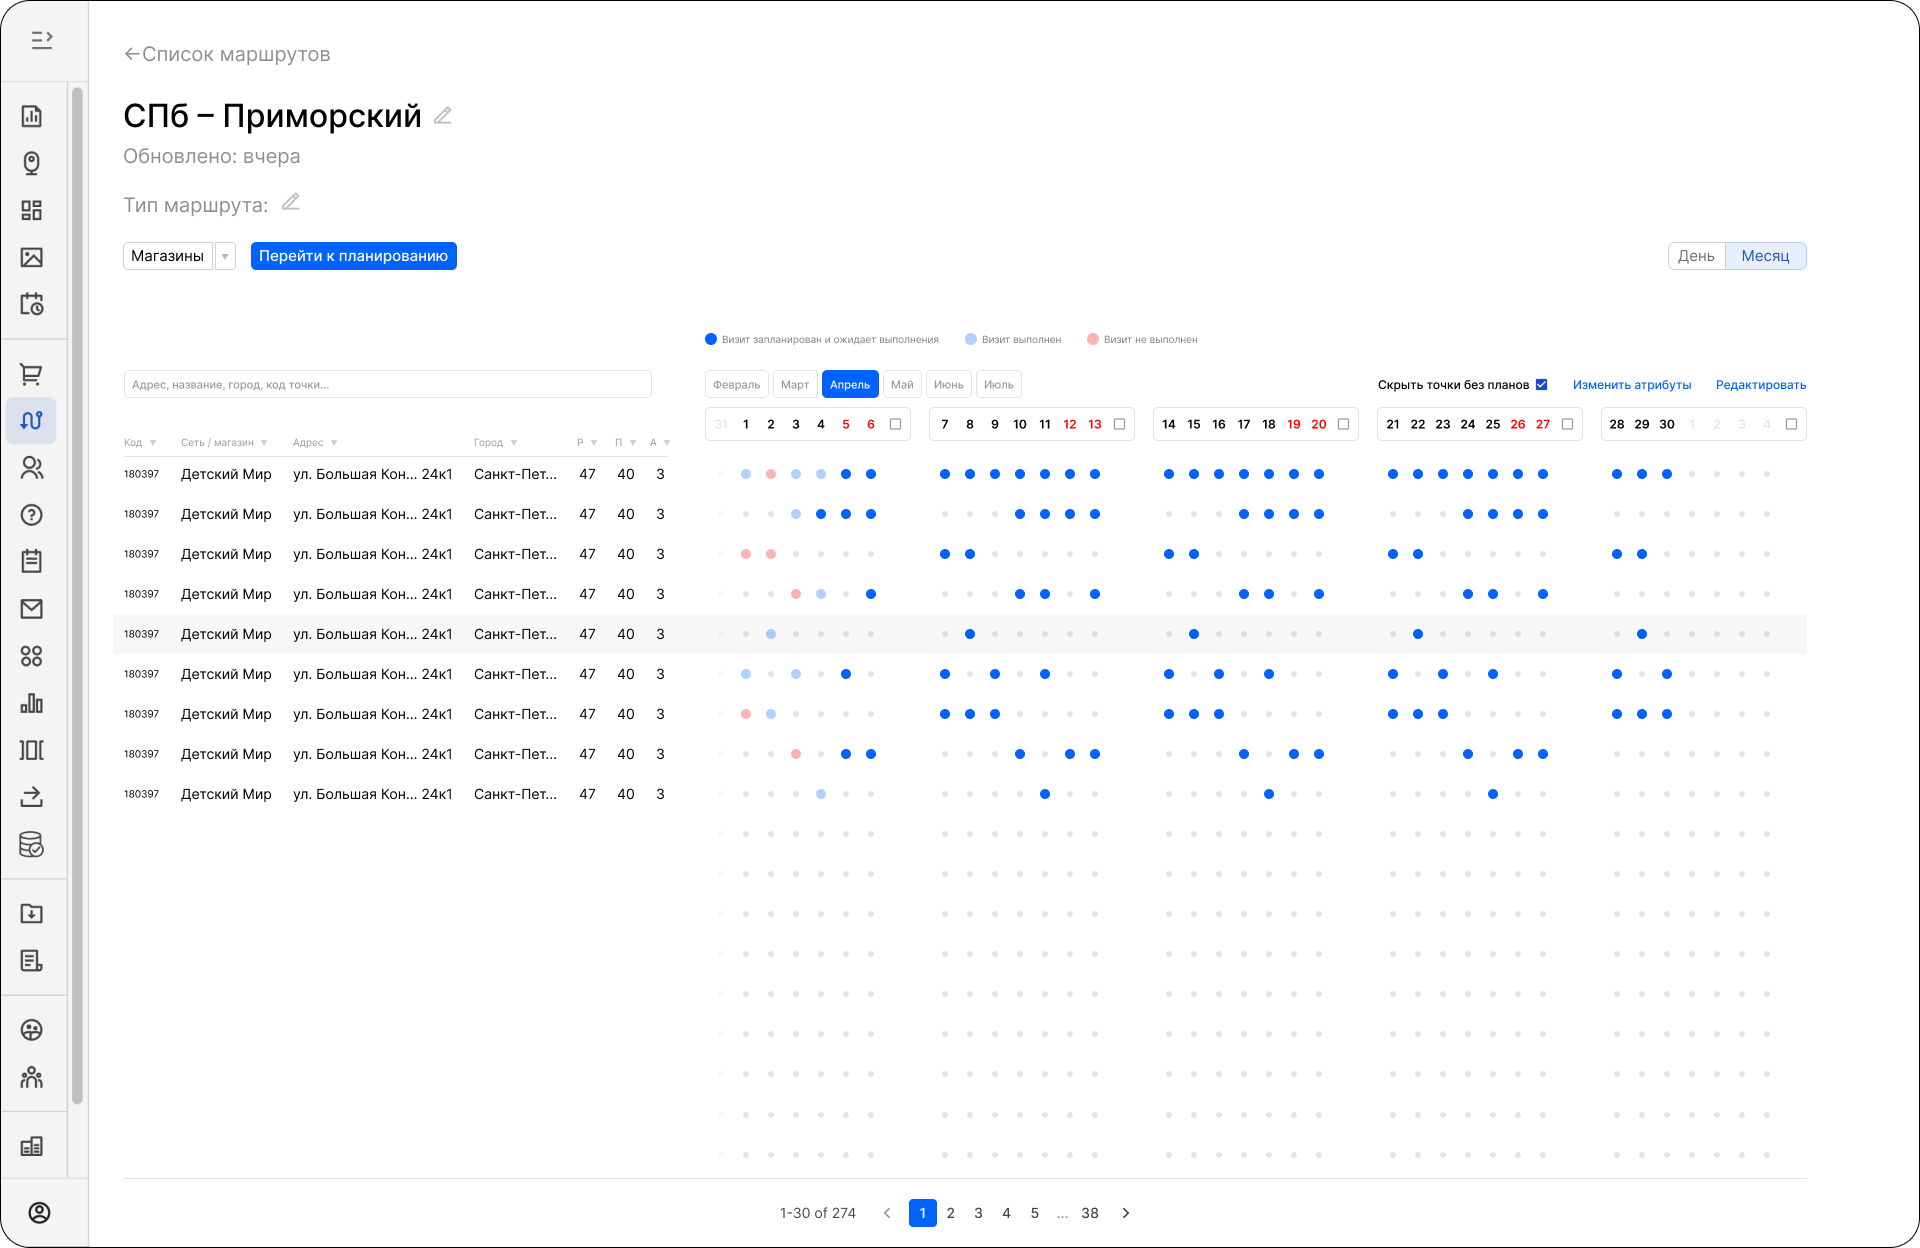
Task: Tick the checkbox for week 21–27
Action: (1568, 424)
